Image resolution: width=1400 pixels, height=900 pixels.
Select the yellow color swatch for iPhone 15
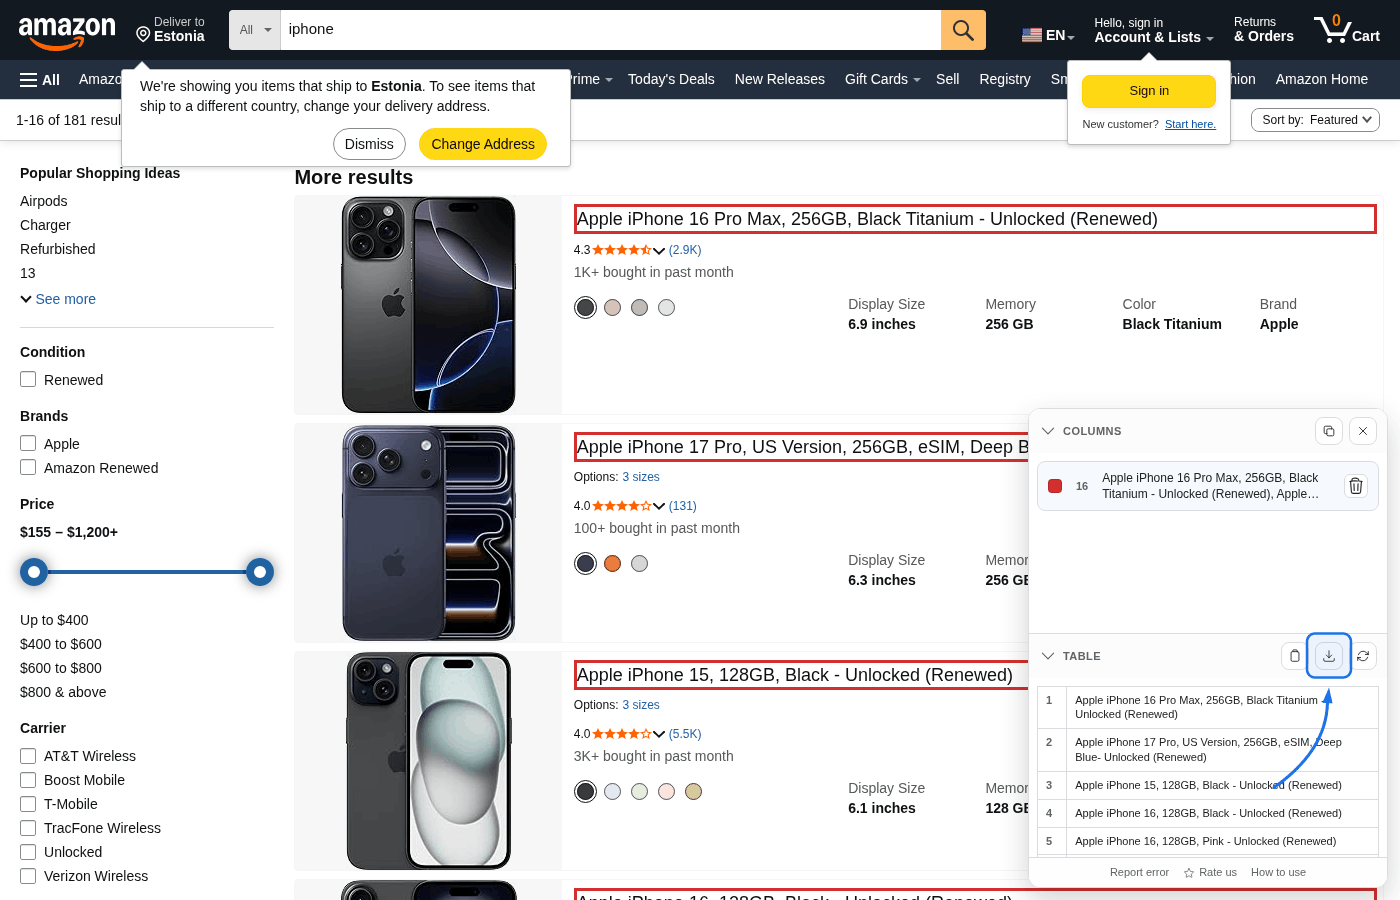click(693, 792)
